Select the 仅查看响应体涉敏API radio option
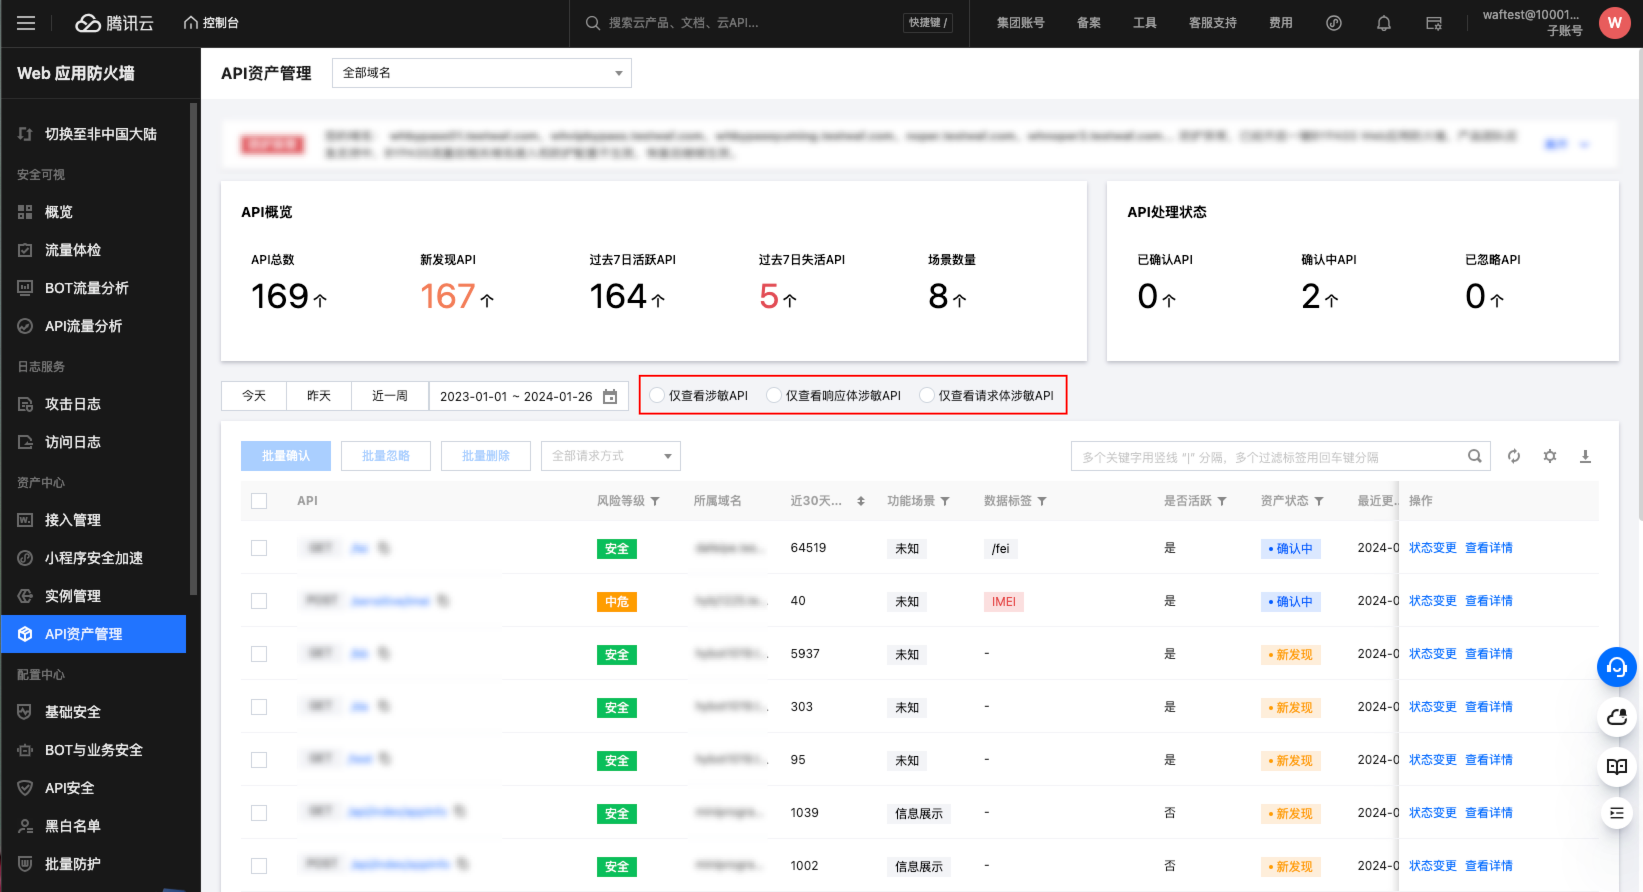 (x=774, y=395)
